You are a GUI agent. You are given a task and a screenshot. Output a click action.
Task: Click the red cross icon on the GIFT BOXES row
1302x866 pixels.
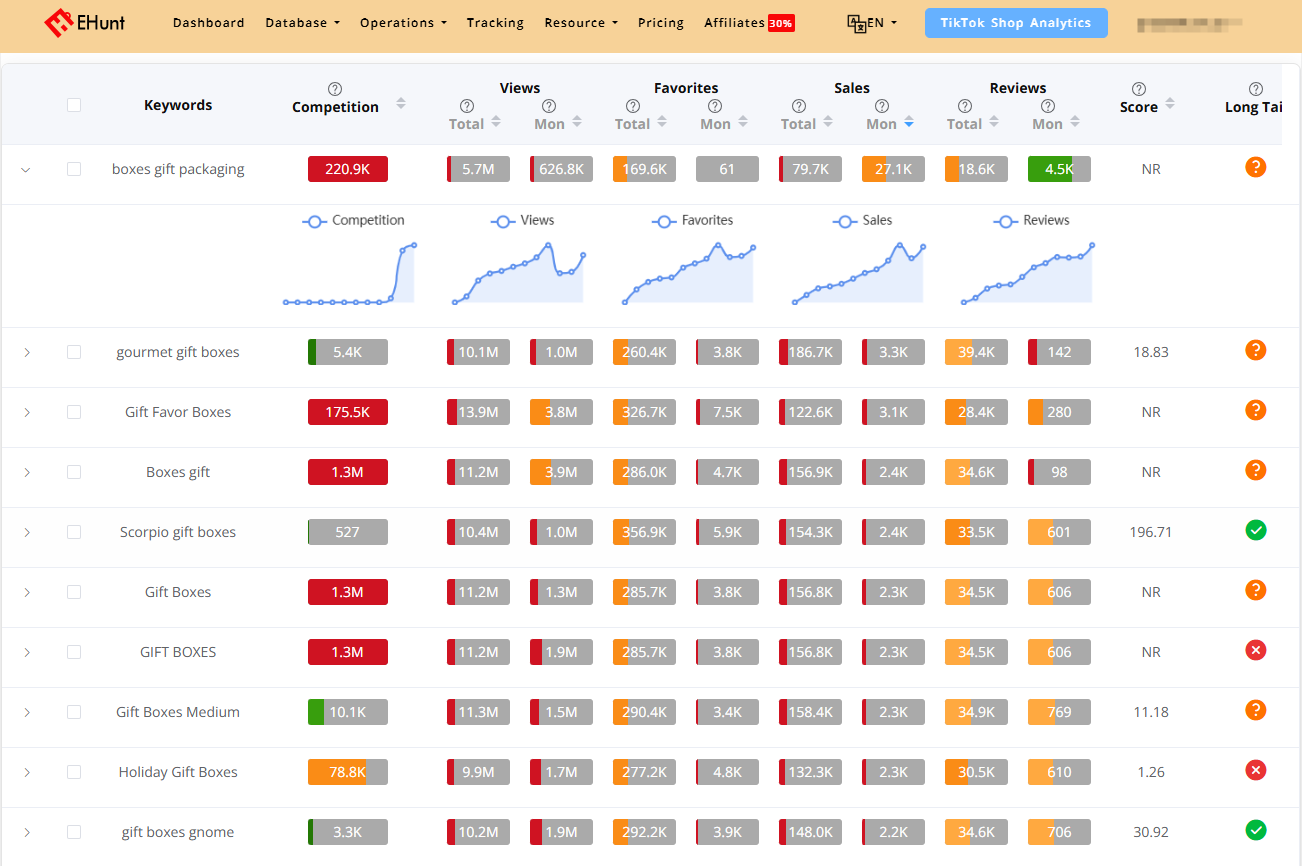click(1256, 650)
